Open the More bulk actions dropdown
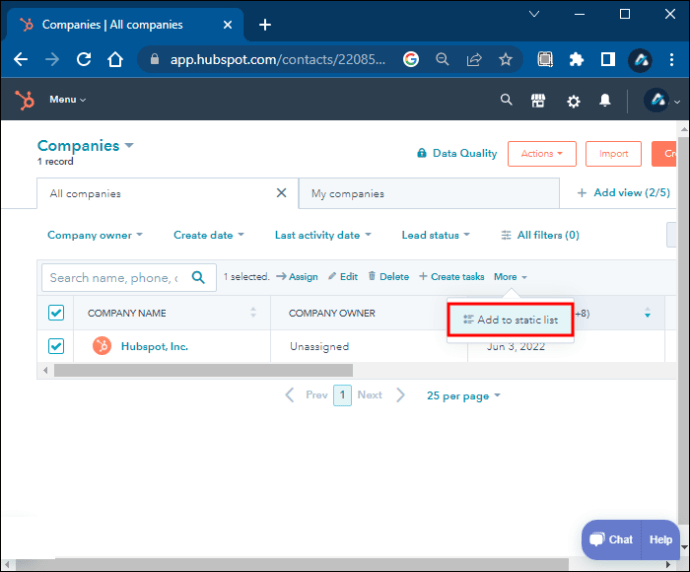Viewport: 690px width, 572px height. point(510,277)
